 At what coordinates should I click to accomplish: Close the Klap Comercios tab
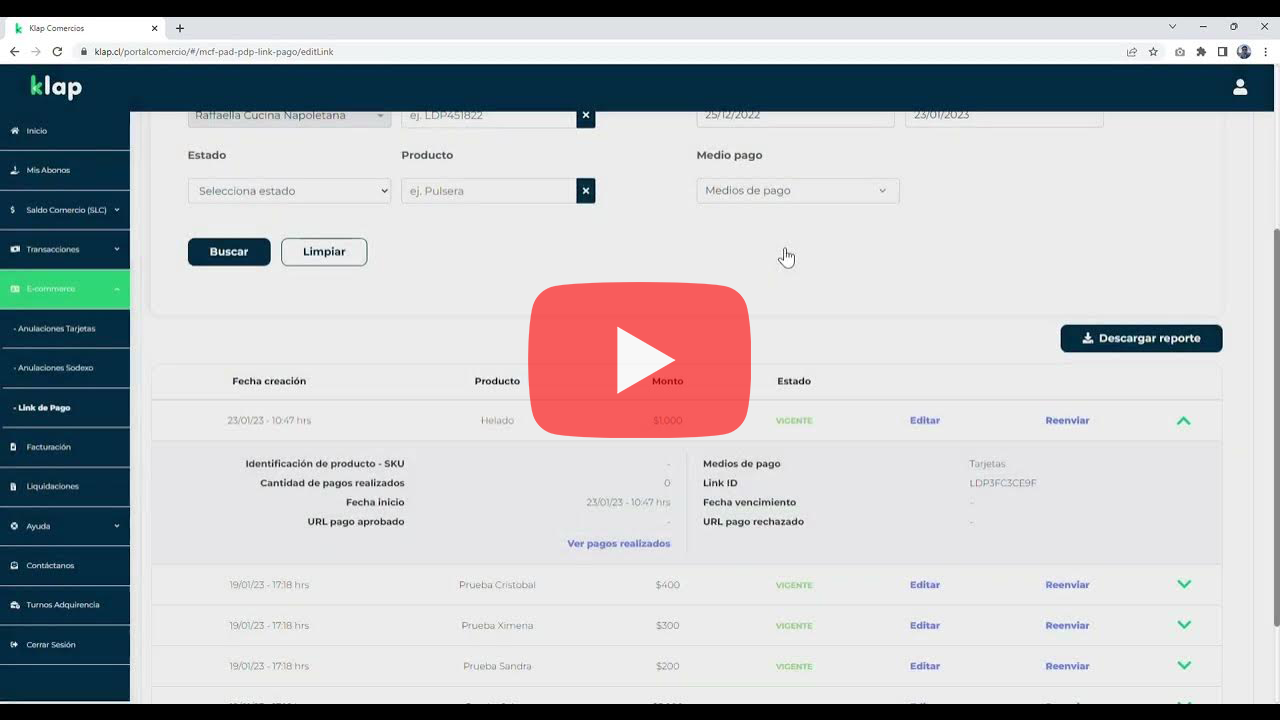pyautogui.click(x=153, y=28)
